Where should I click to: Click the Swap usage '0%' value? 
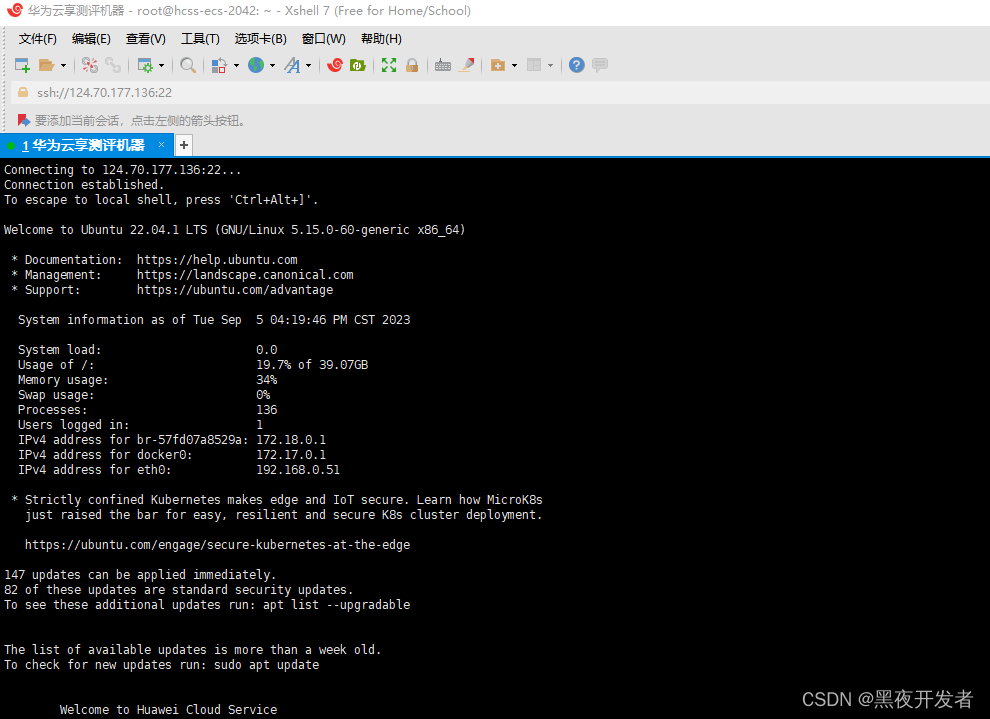click(263, 395)
